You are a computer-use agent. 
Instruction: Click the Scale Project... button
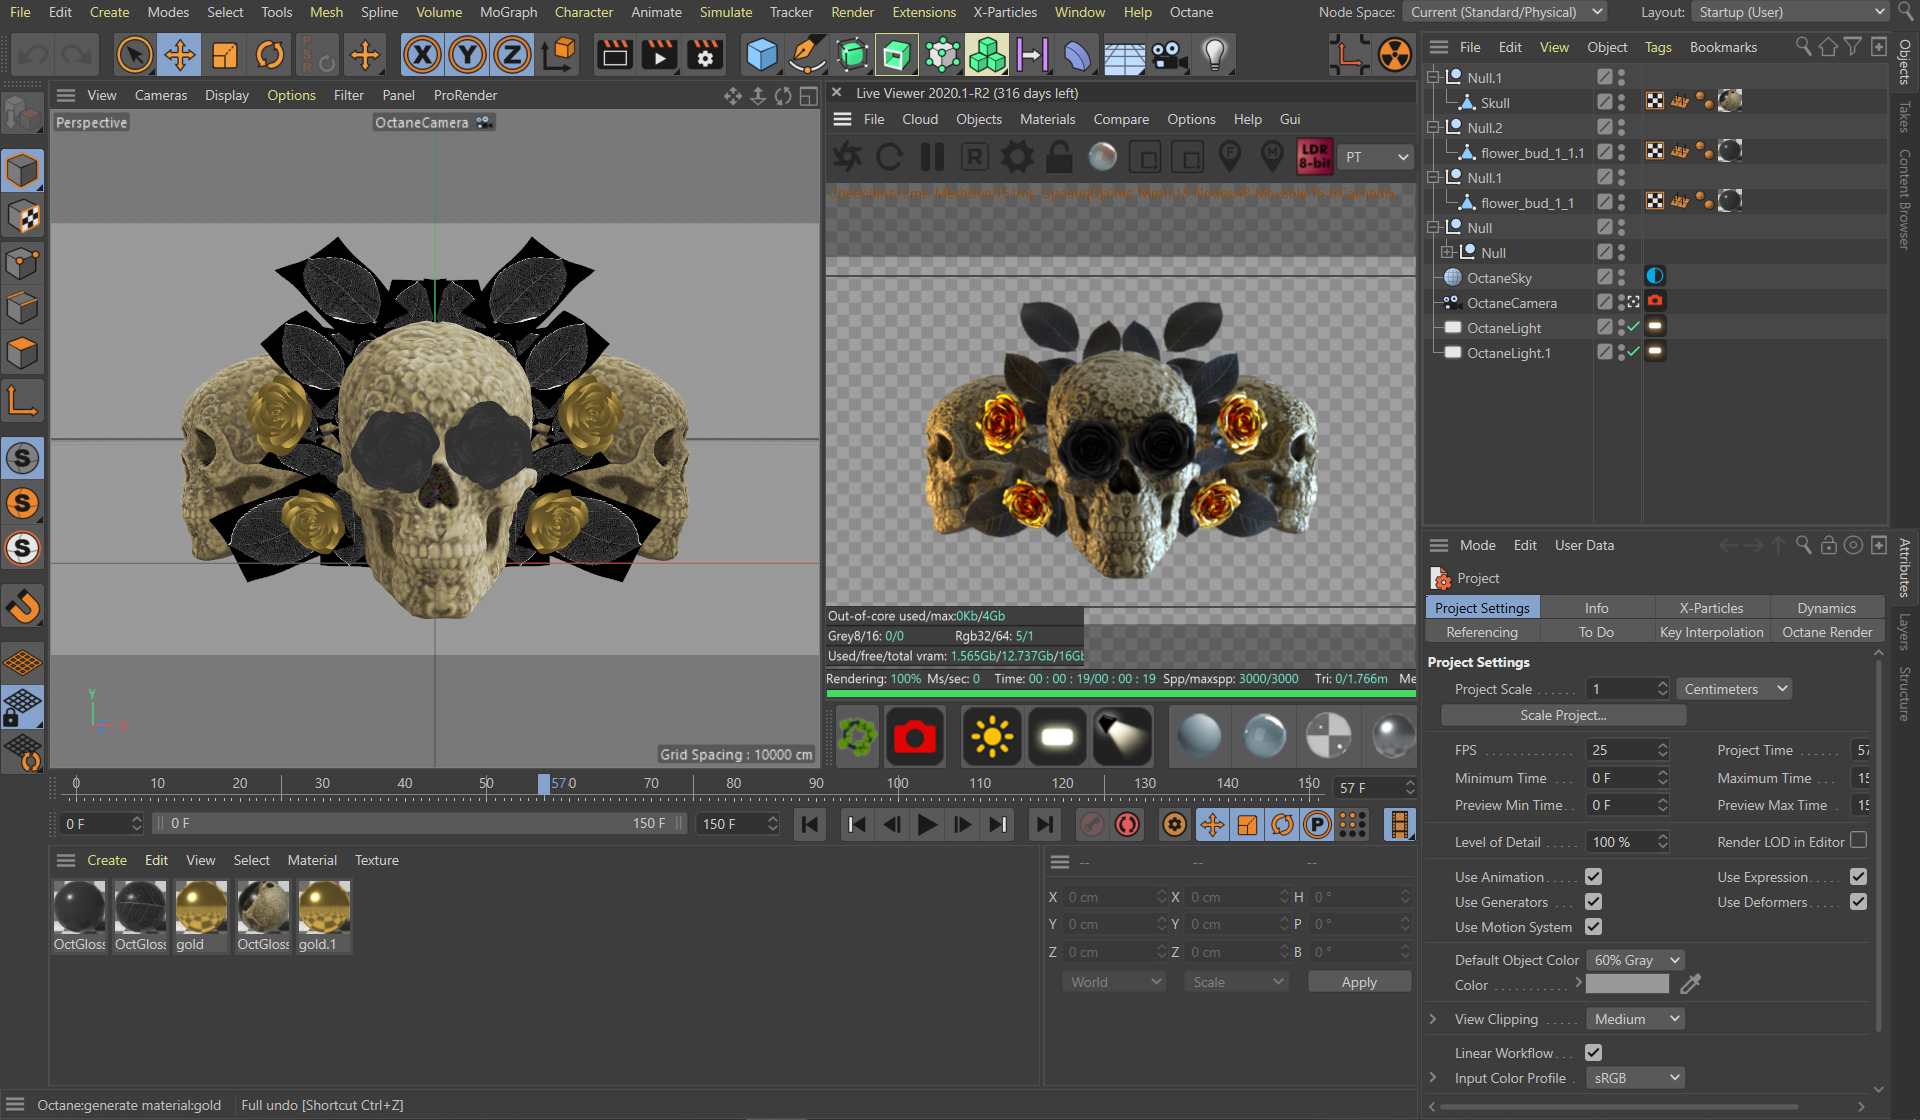tap(1562, 715)
